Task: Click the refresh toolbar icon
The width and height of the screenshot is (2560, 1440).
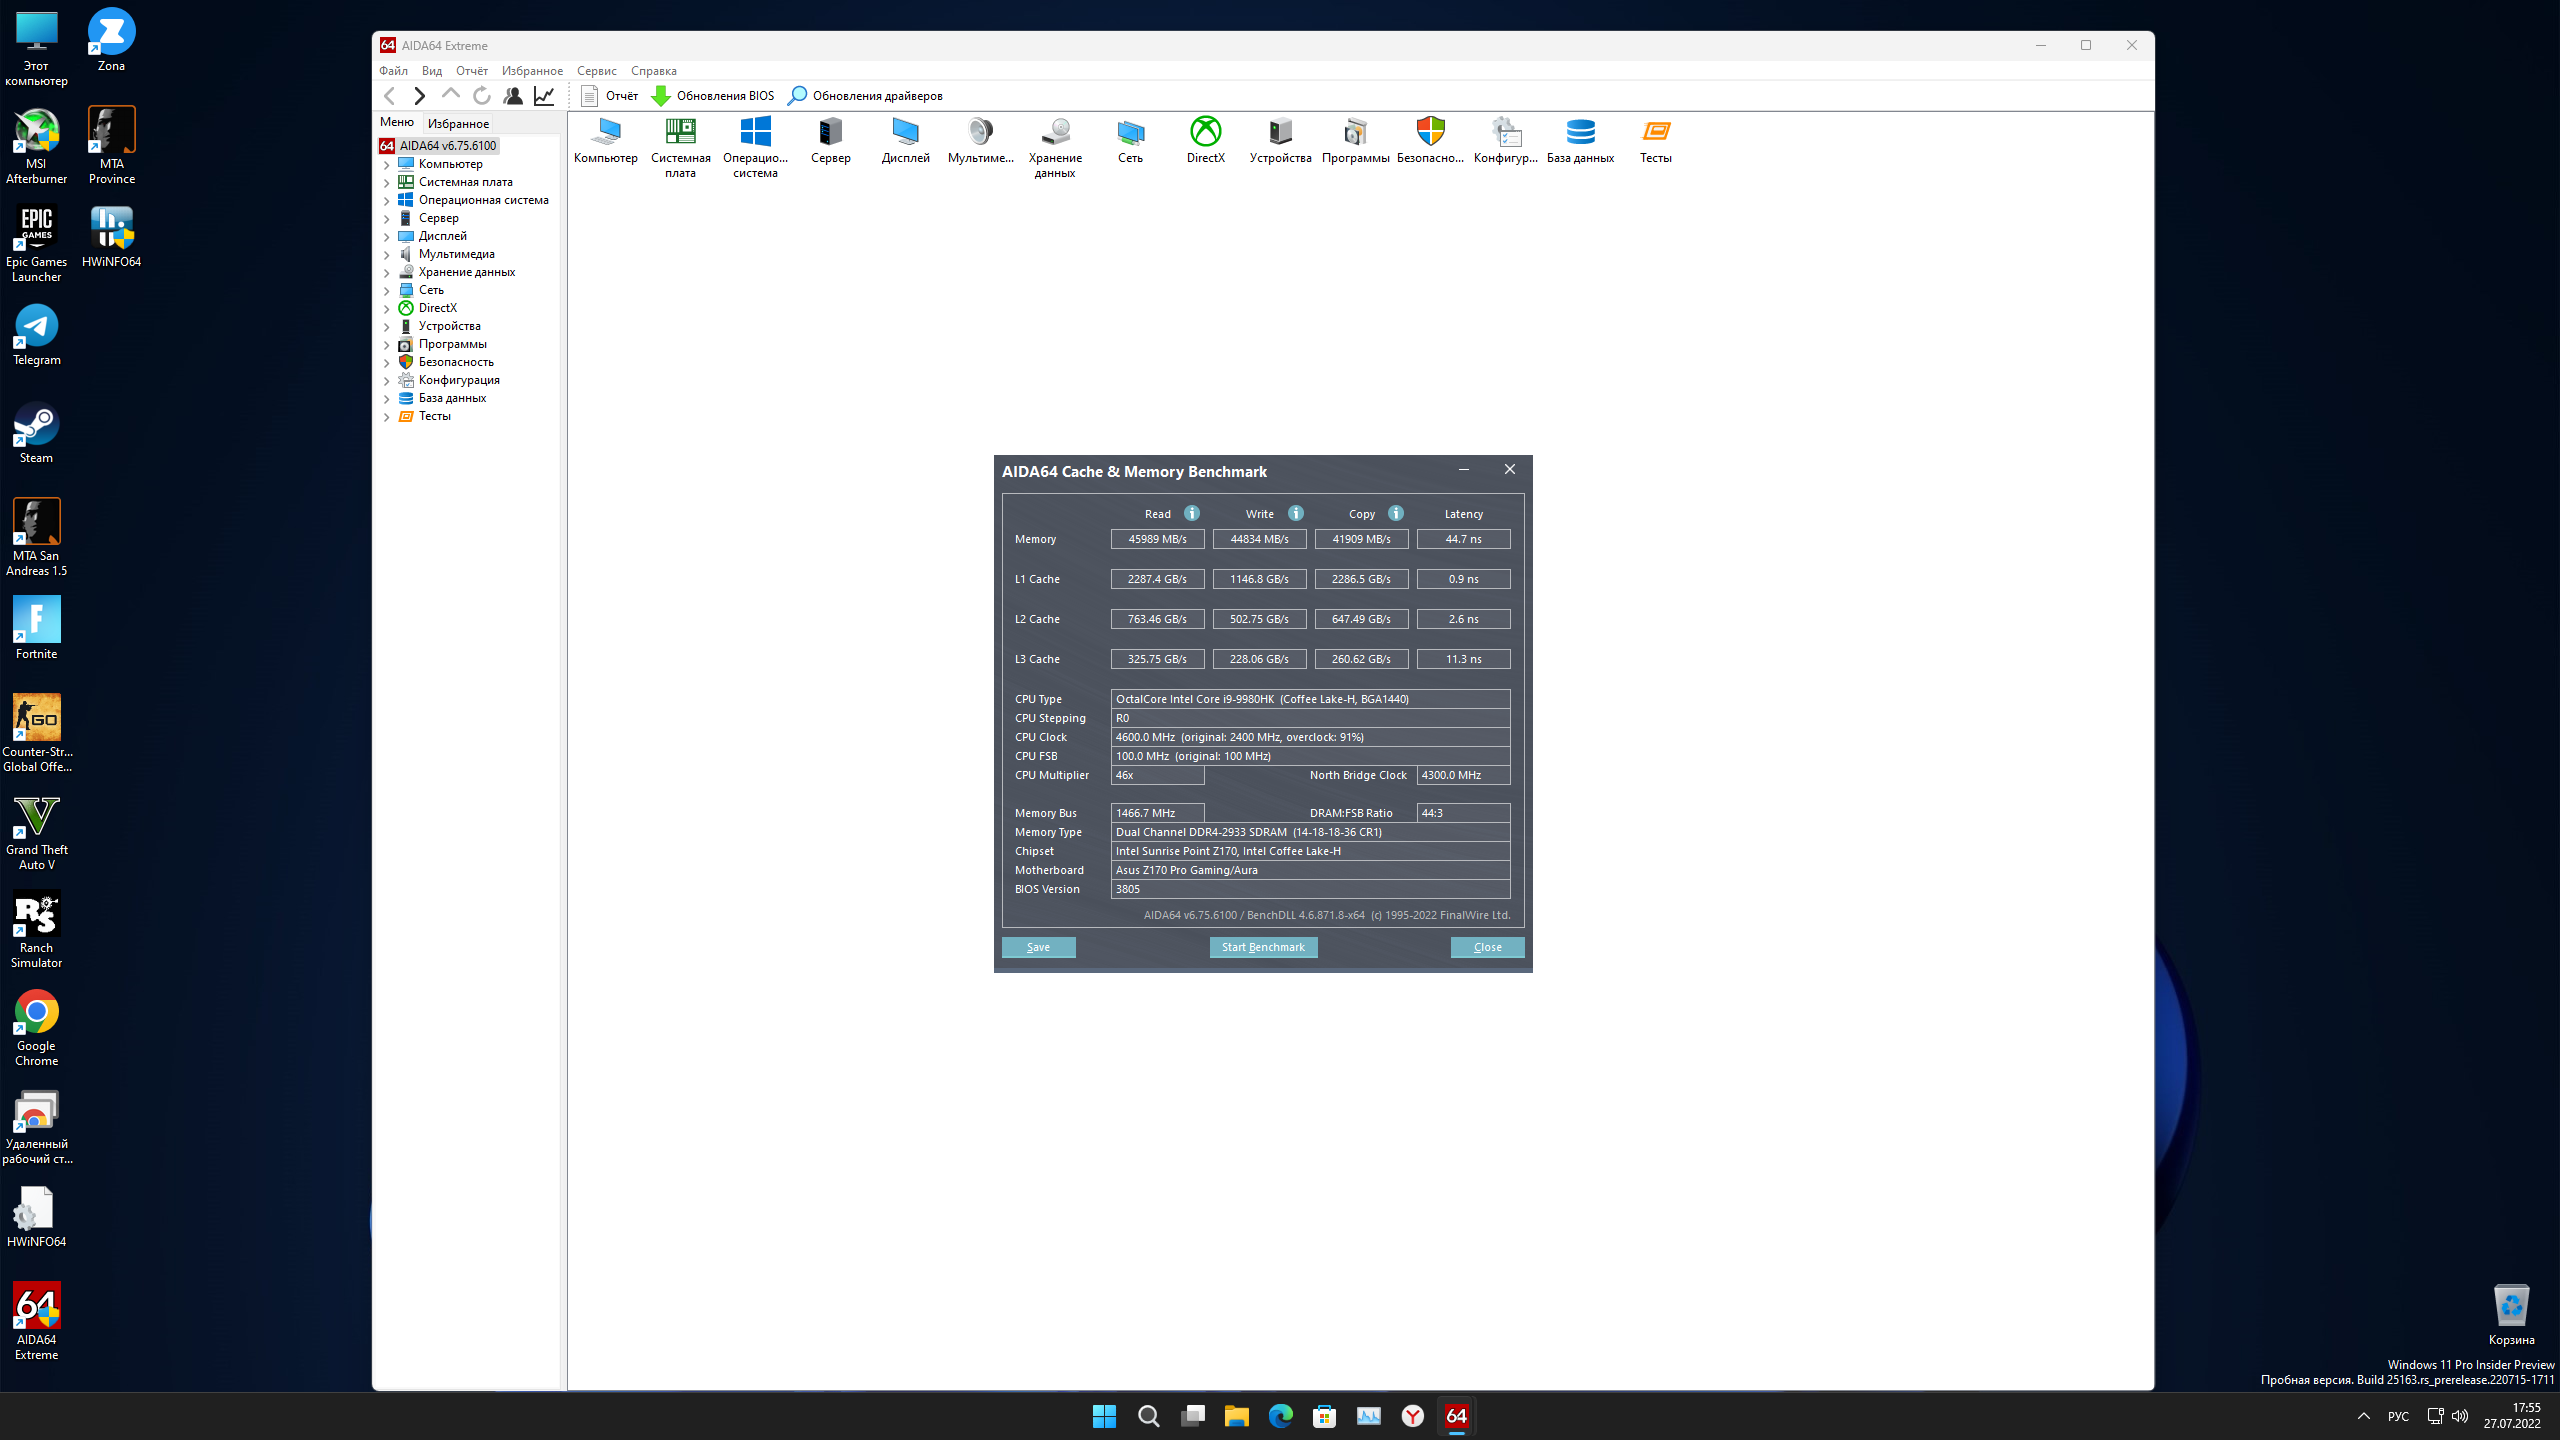Action: 482,96
